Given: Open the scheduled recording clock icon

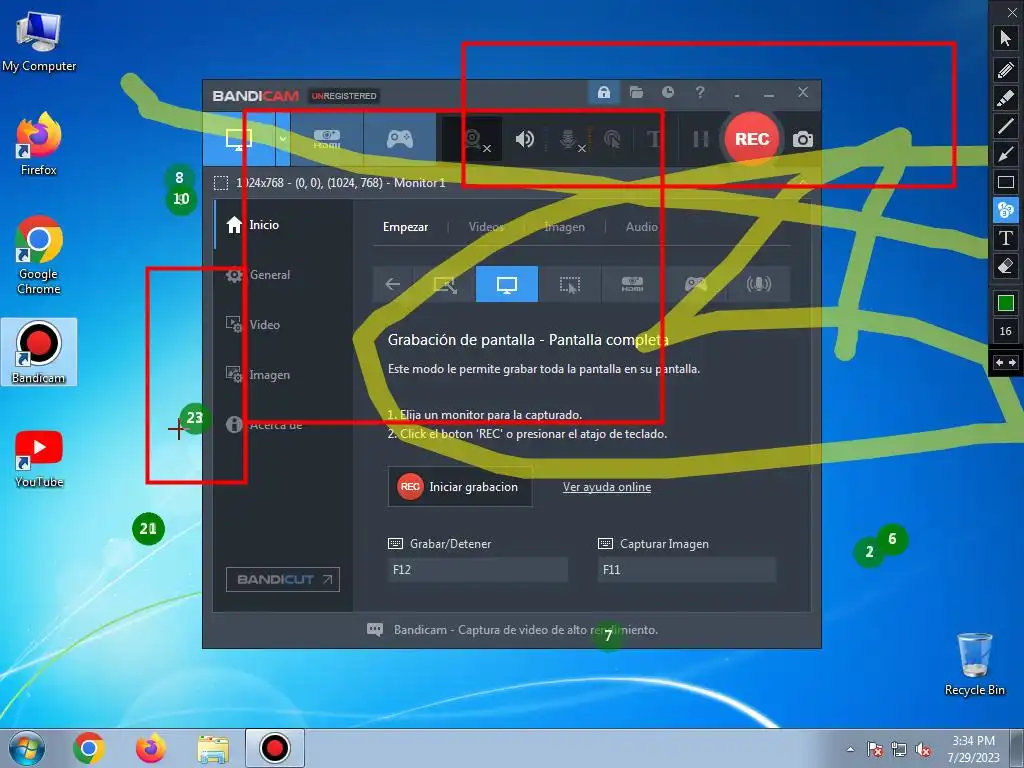Looking at the screenshot, I should [667, 92].
